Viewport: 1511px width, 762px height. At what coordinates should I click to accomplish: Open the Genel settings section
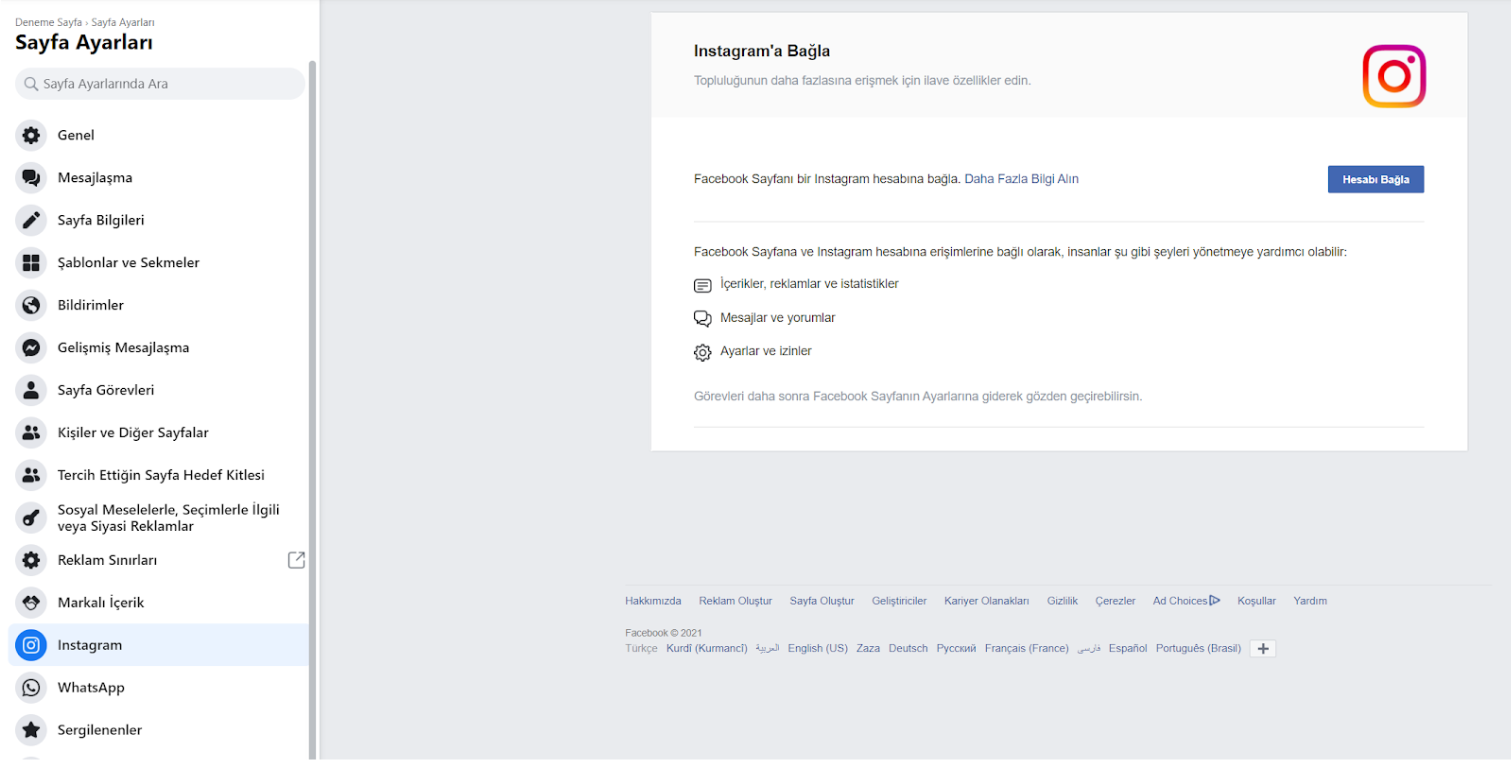point(158,135)
